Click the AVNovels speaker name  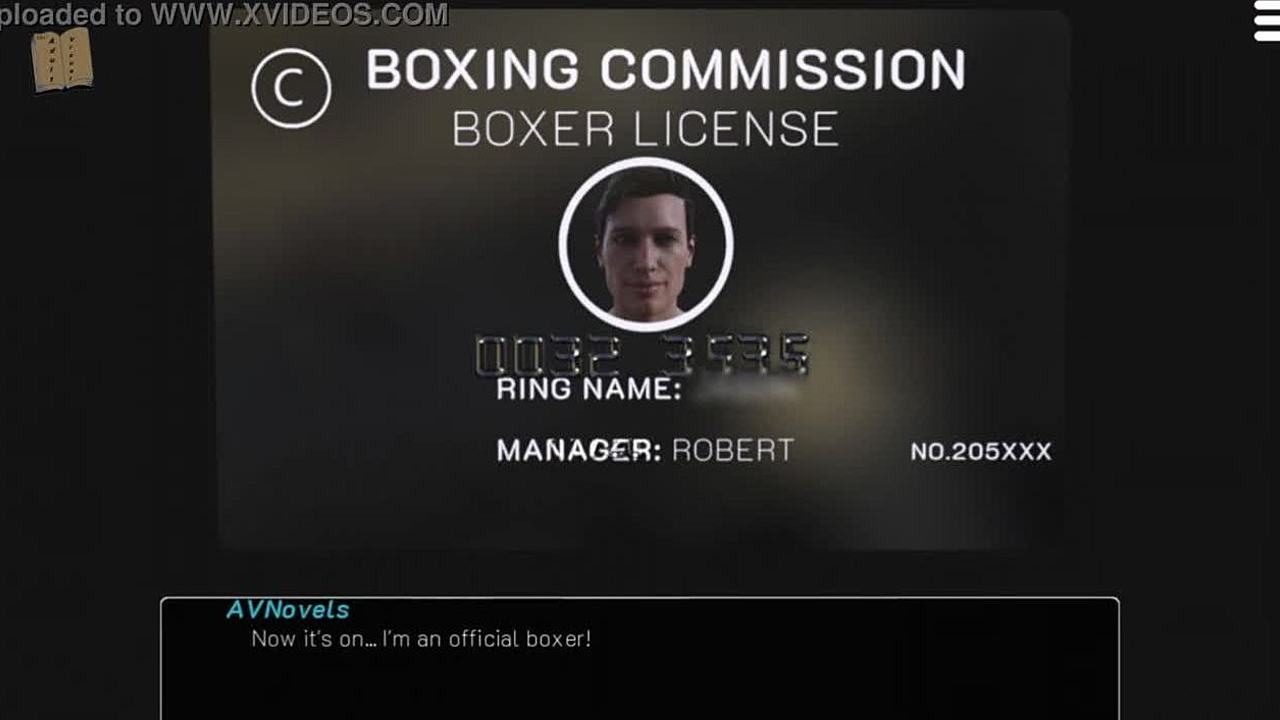[288, 609]
